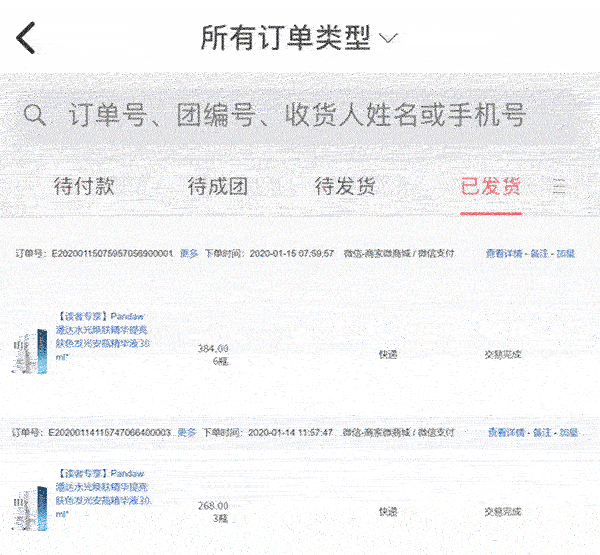This screenshot has width=600, height=555.
Task: Click 备注 on the 2020-01-15 order
Action: point(540,254)
